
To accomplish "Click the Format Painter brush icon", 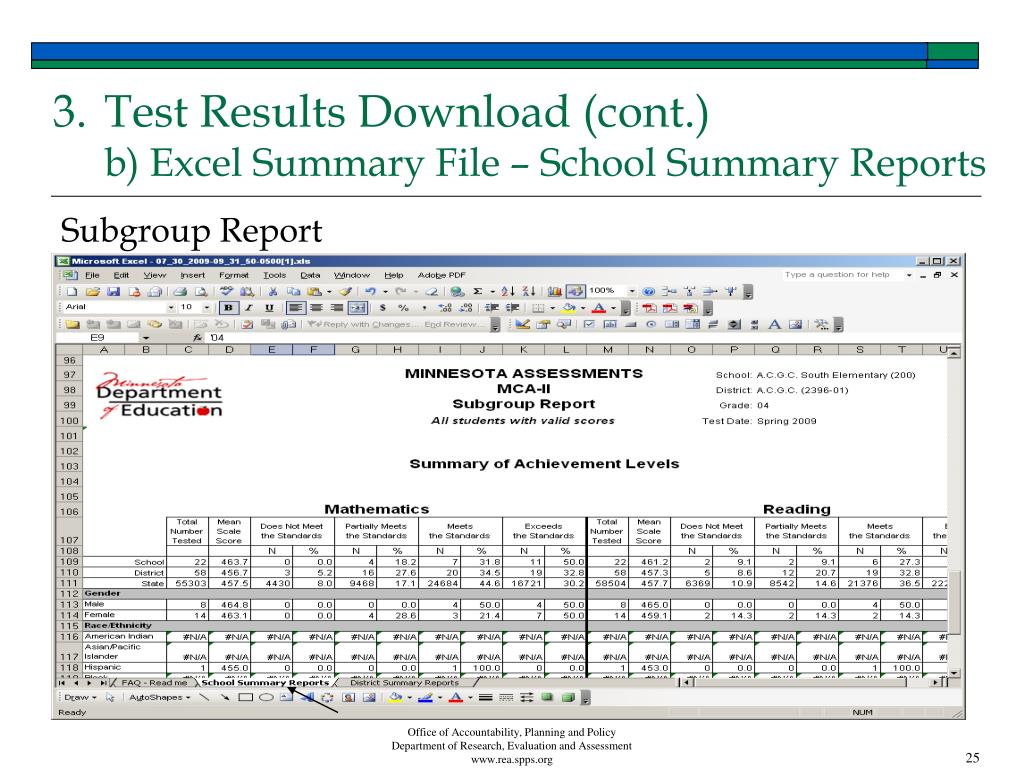I will point(346,291).
